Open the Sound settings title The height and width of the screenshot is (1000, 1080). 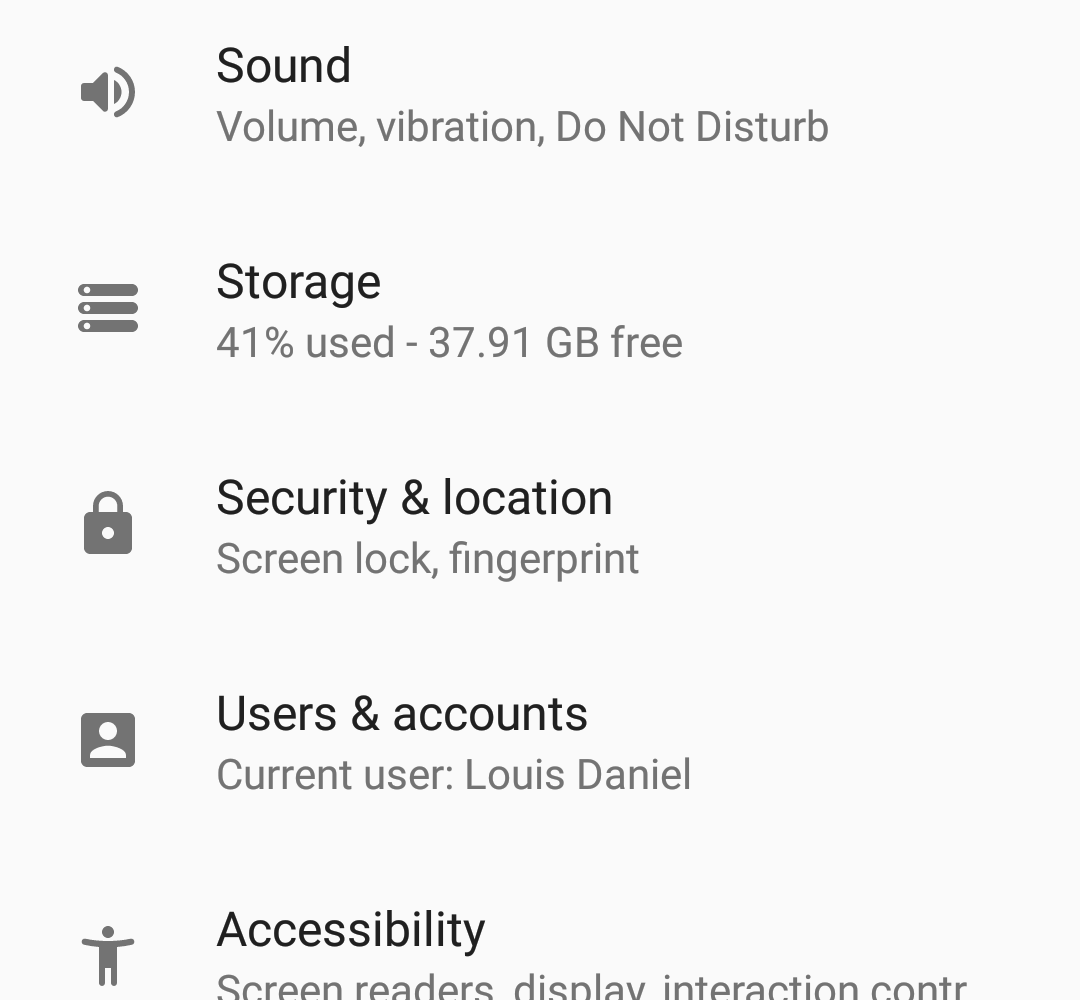click(x=284, y=66)
